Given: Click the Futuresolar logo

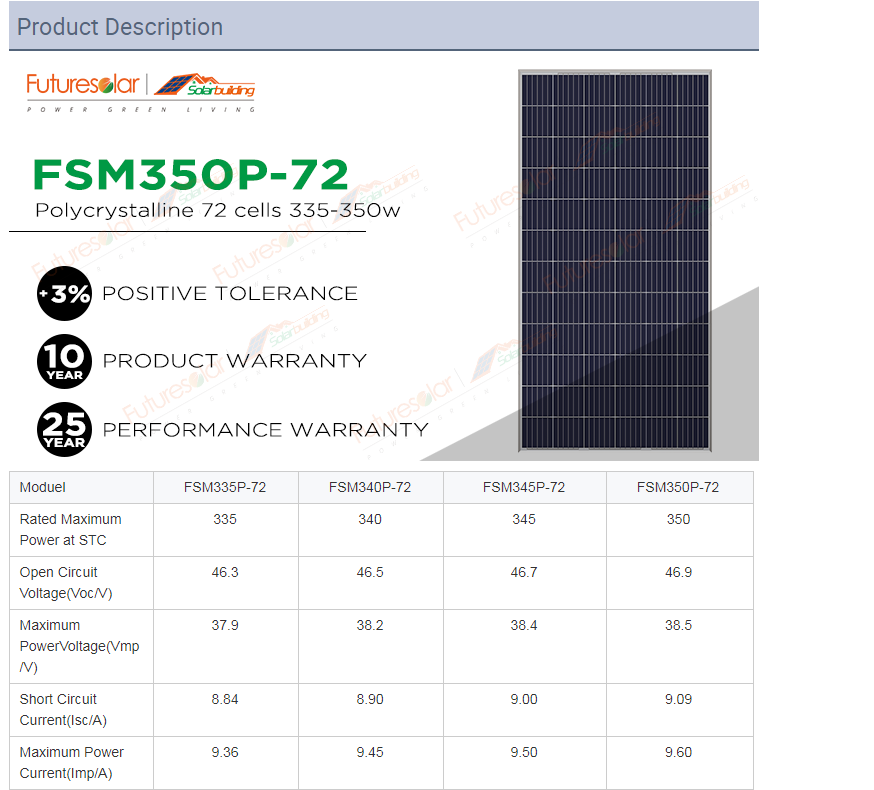Looking at the screenshot, I should pos(82,85).
